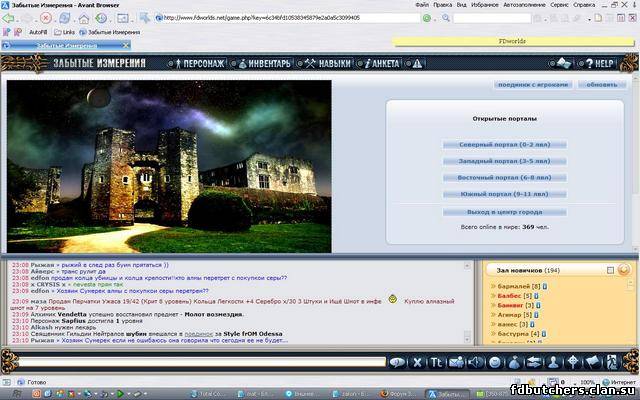Click the two-arrows exchange icon
Image resolution: width=640 pixels, height=400 pixels.
[x=534, y=362]
